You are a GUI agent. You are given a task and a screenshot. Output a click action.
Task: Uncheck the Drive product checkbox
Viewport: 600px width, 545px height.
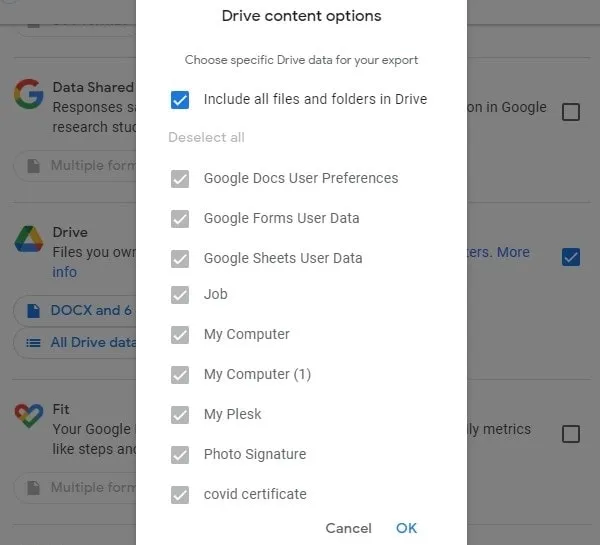click(x=571, y=257)
